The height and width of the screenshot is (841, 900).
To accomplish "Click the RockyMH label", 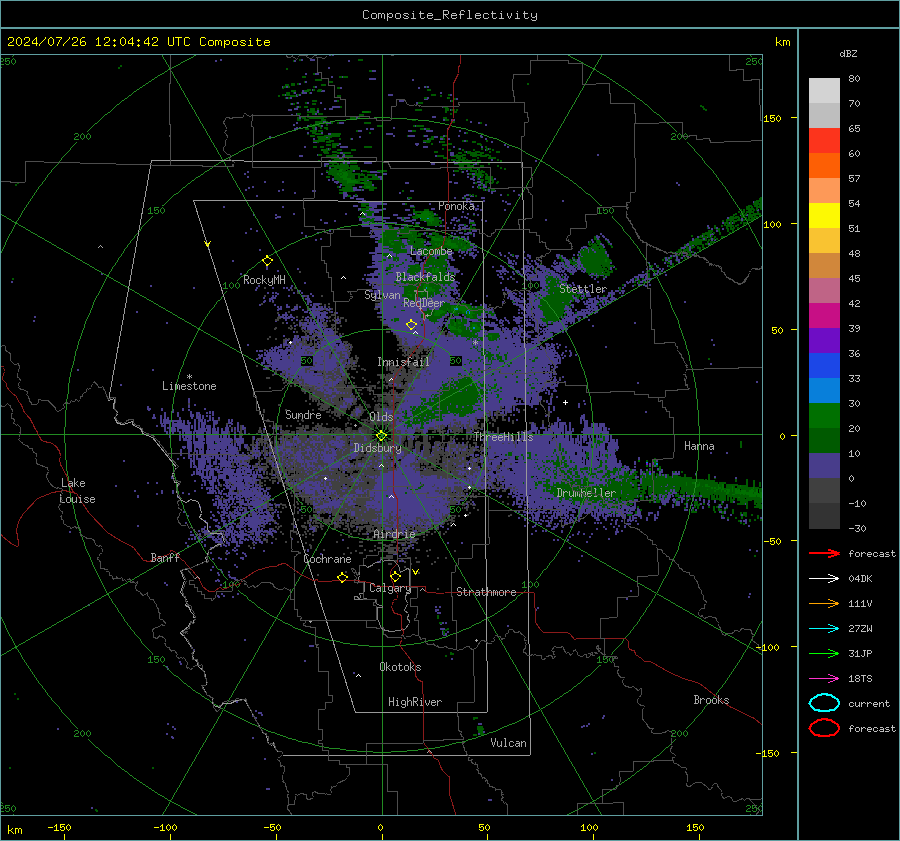I will pos(264,280).
